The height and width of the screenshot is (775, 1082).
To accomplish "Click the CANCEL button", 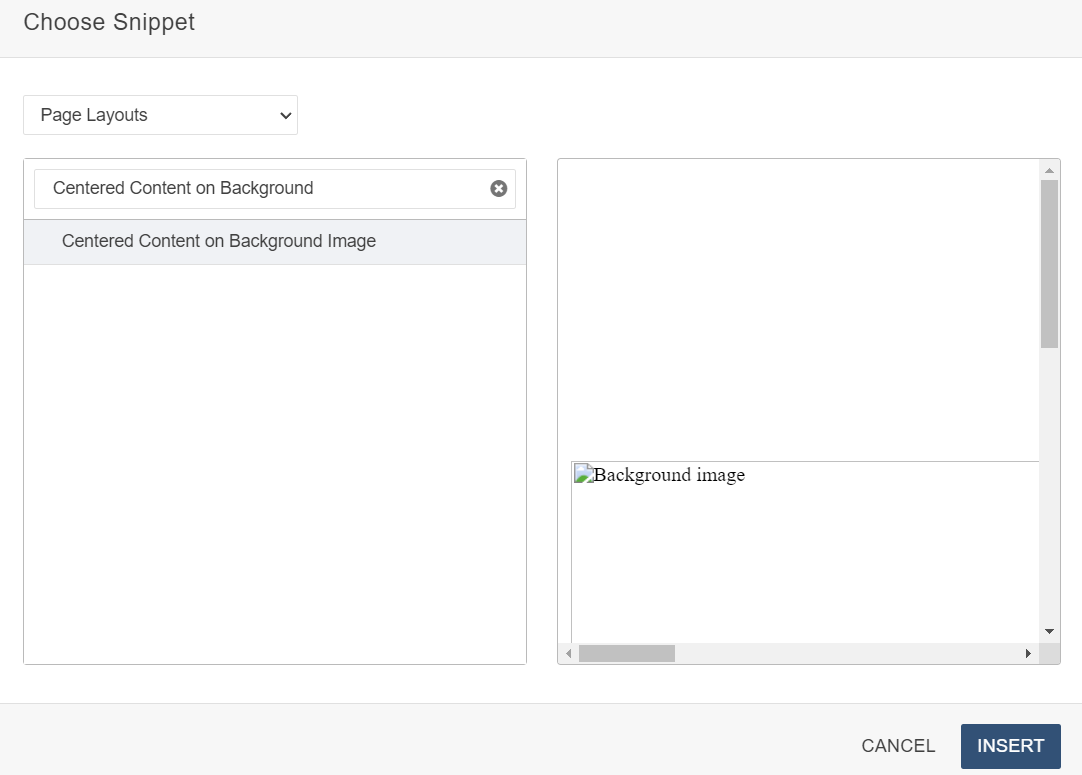I will click(x=897, y=745).
